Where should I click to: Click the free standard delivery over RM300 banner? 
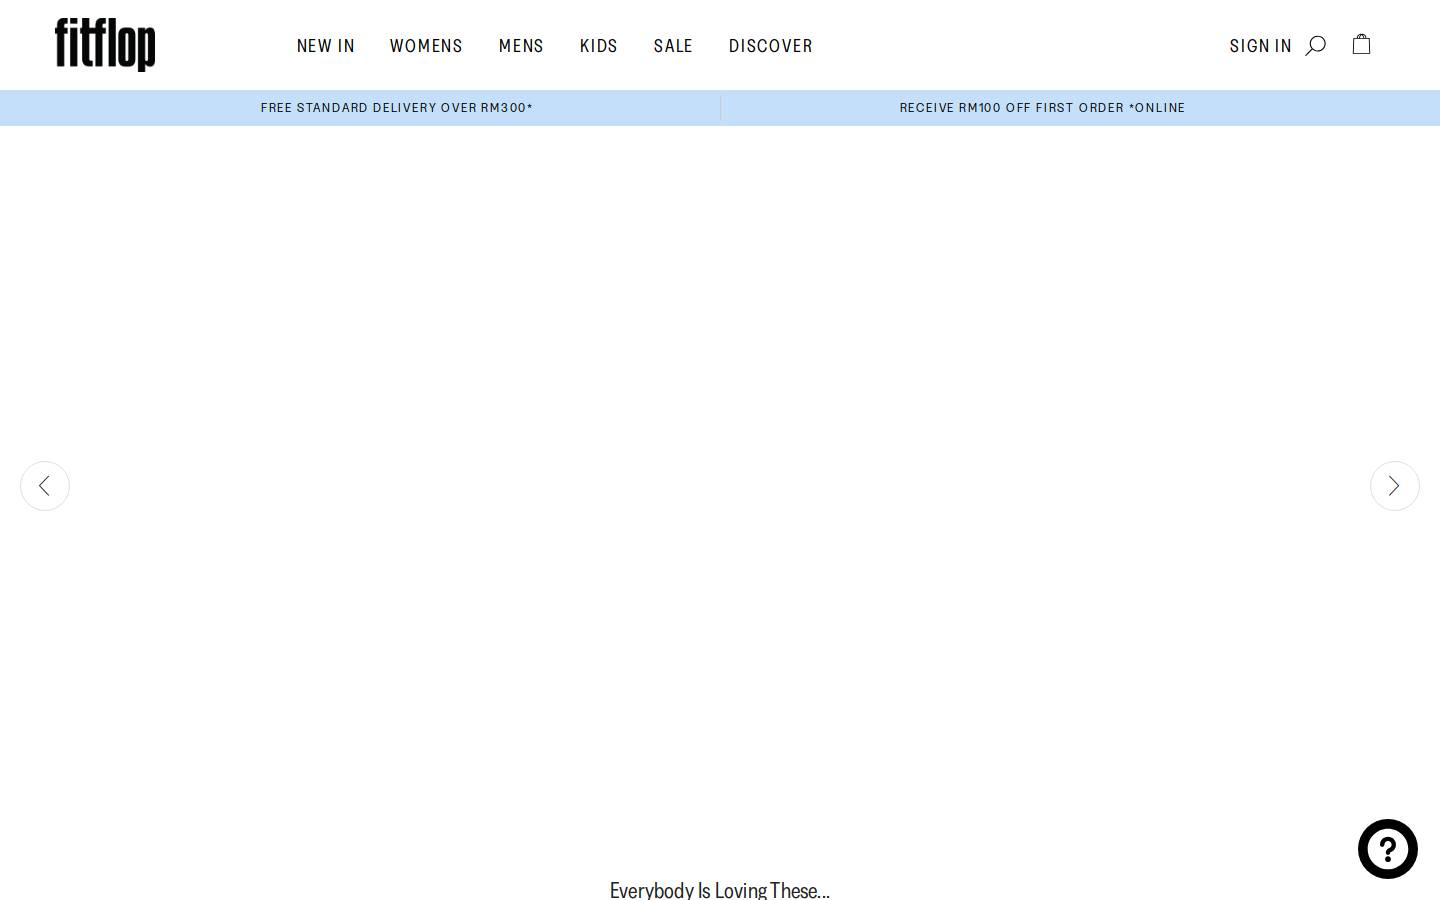click(x=397, y=108)
